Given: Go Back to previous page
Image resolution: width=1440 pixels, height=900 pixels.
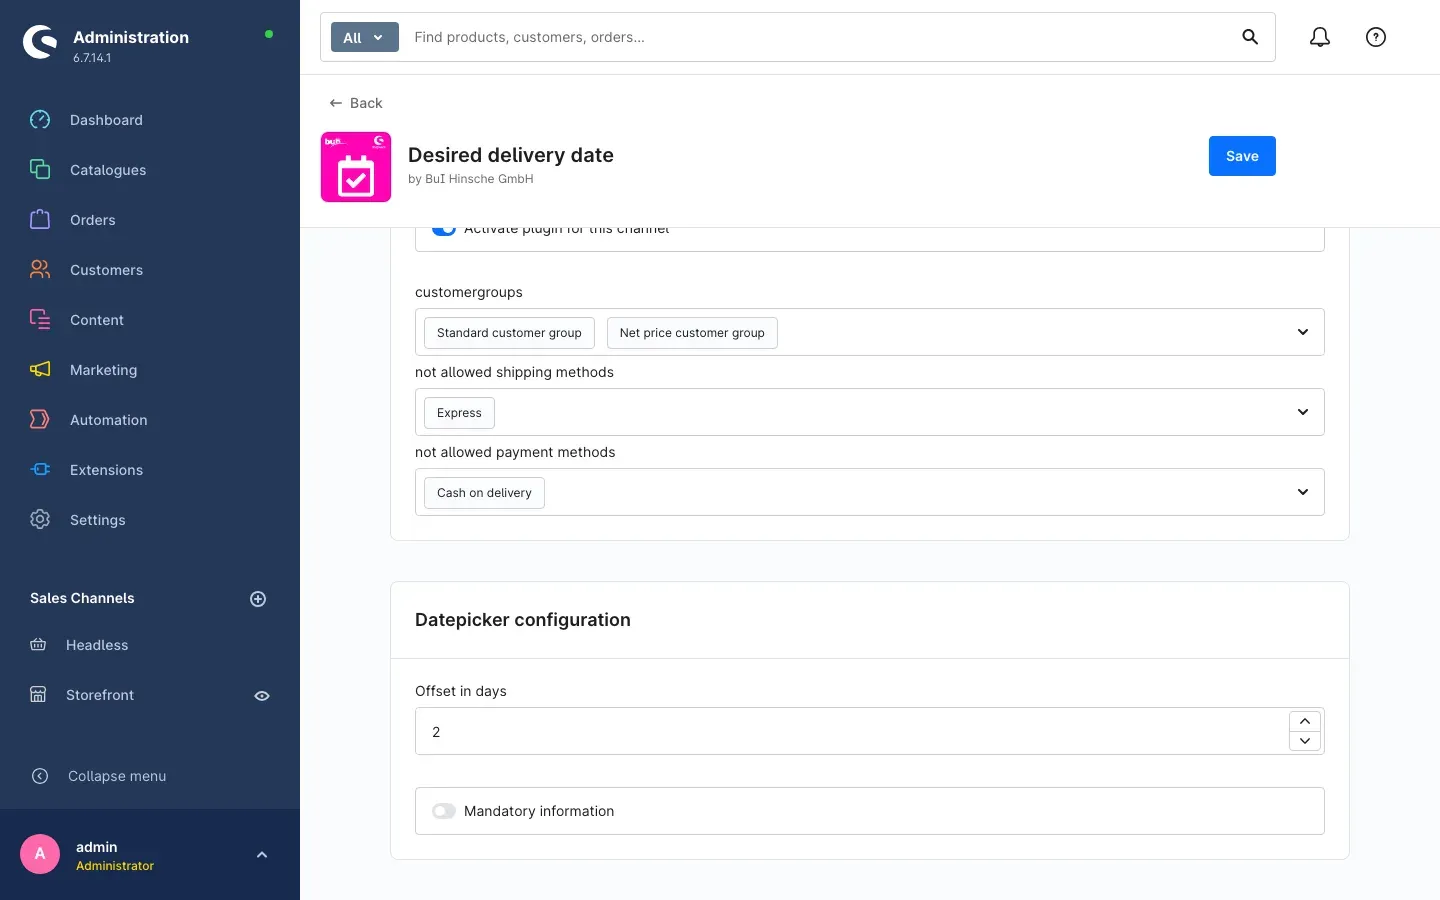Looking at the screenshot, I should click(356, 103).
